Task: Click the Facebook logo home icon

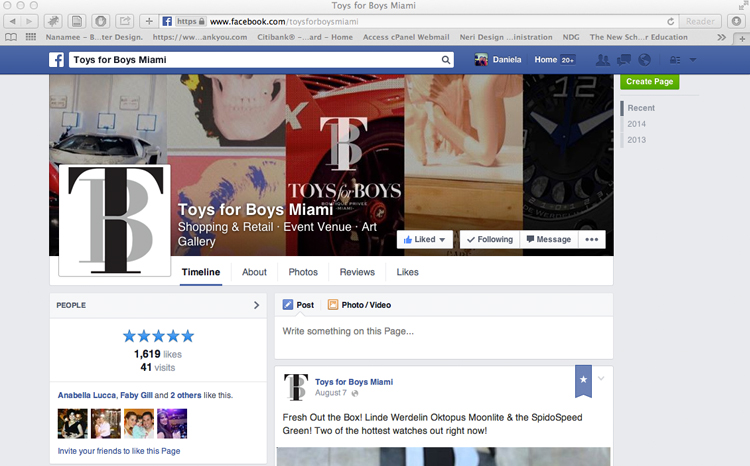Action: (x=56, y=60)
